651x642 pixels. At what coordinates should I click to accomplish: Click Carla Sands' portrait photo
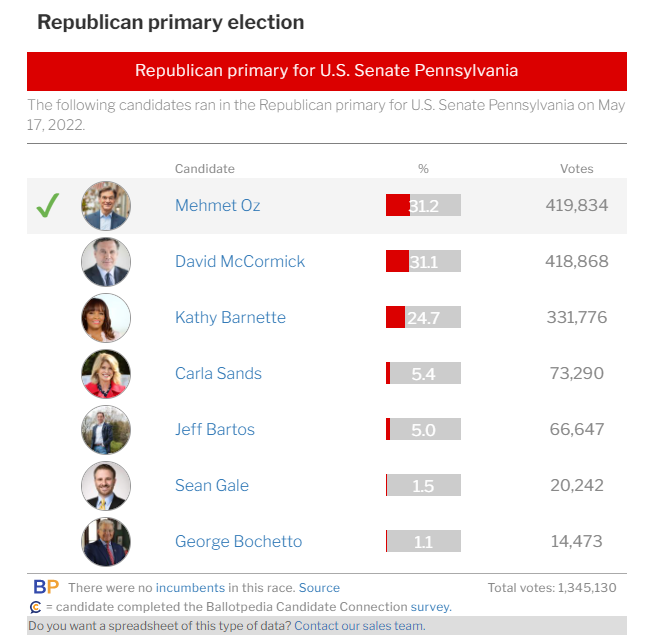tap(106, 374)
